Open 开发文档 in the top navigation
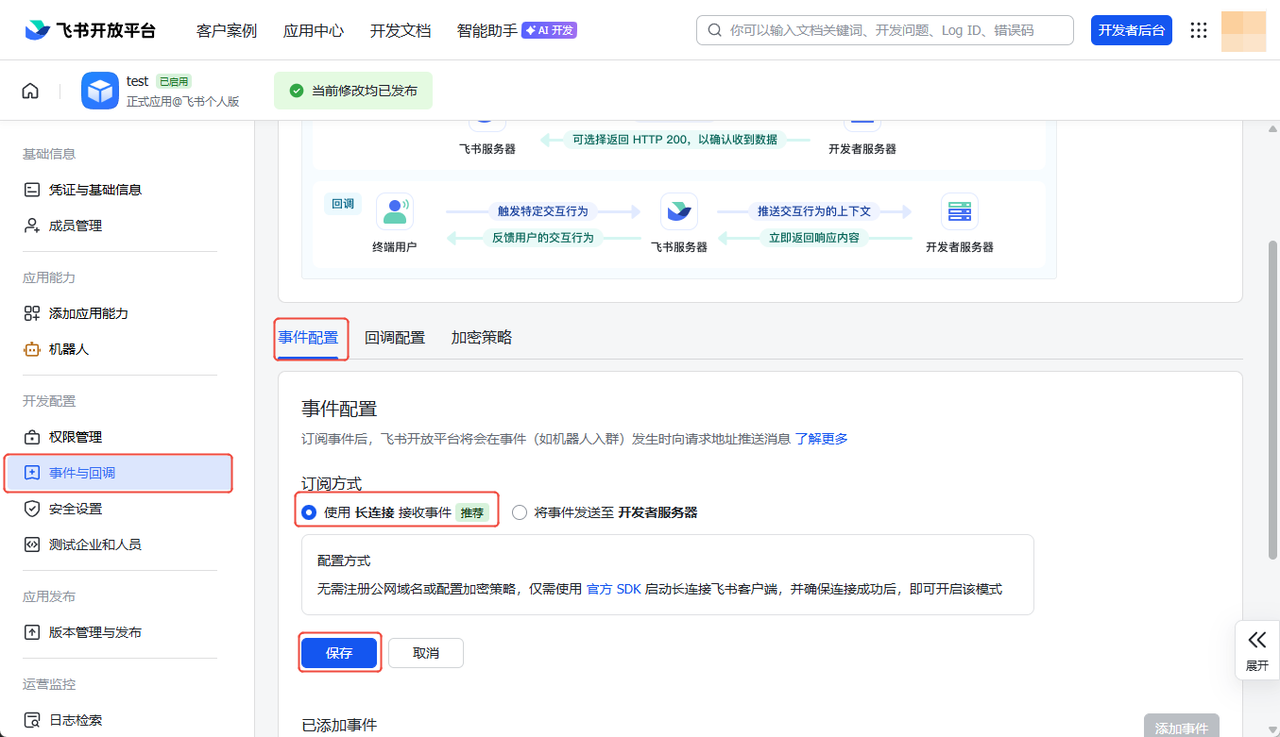 400,31
